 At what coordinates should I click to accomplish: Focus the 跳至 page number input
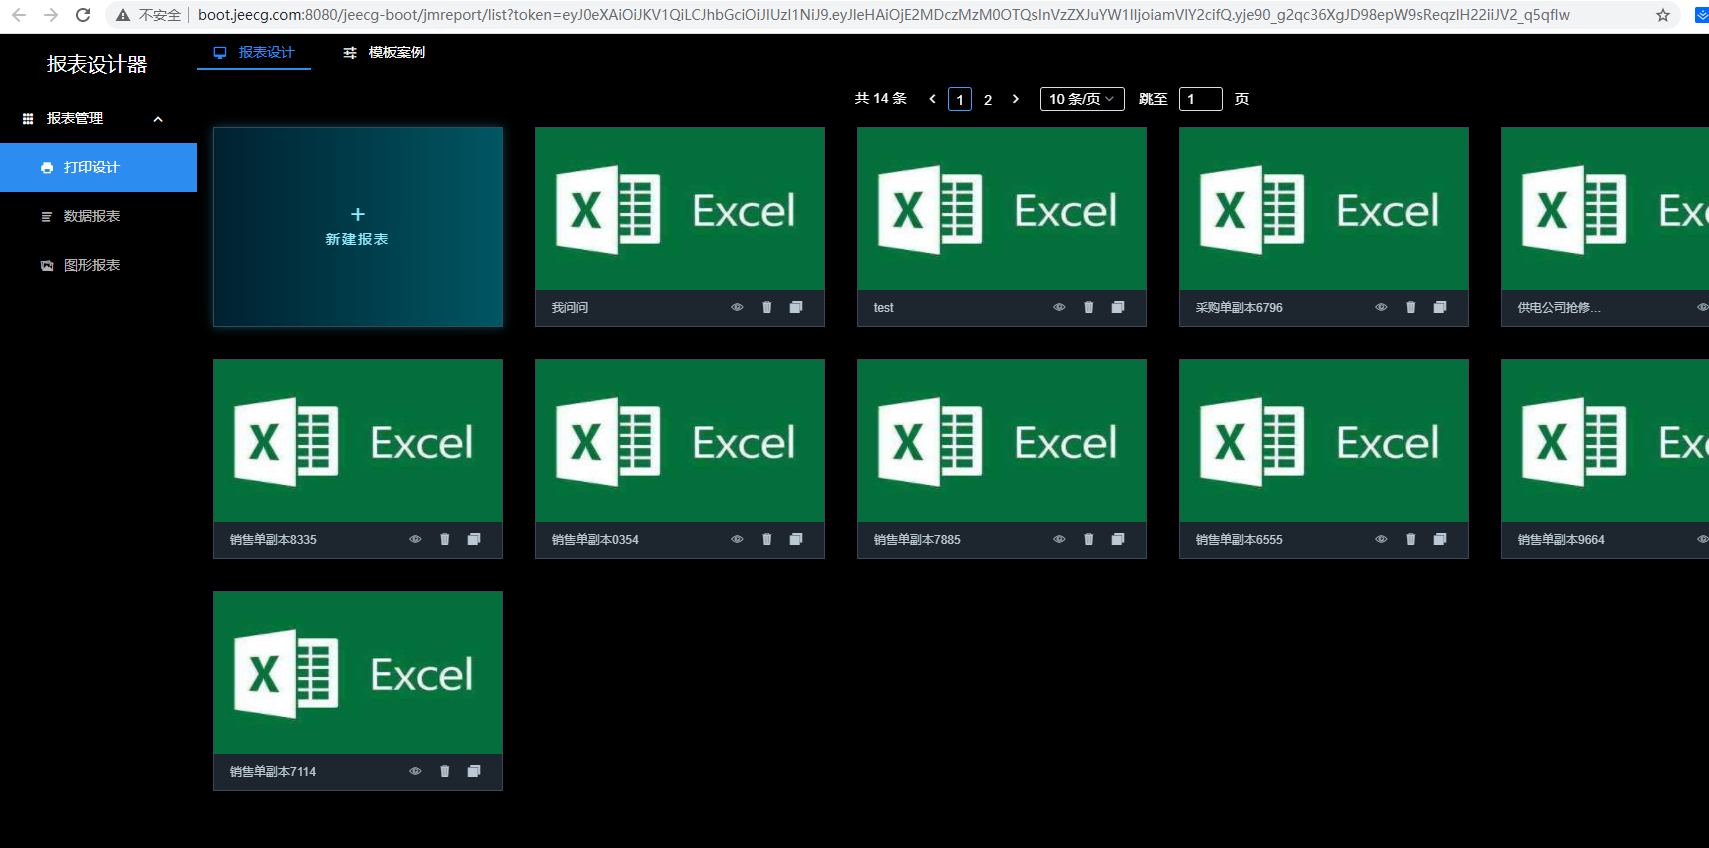click(1201, 99)
